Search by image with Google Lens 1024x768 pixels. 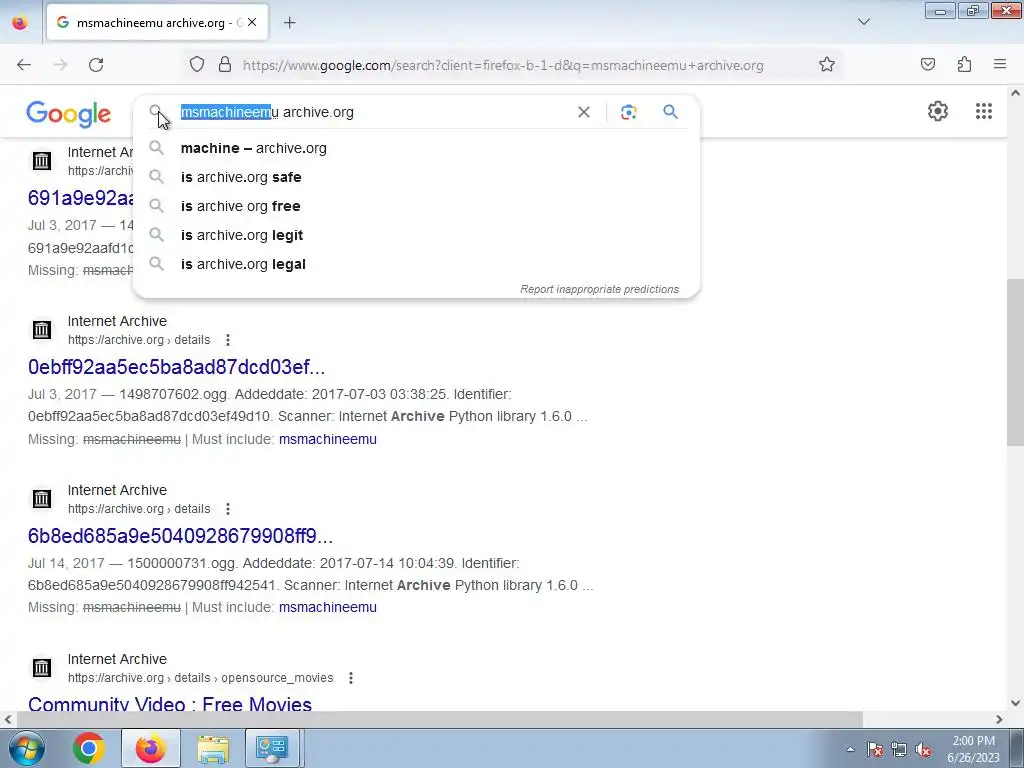(628, 112)
